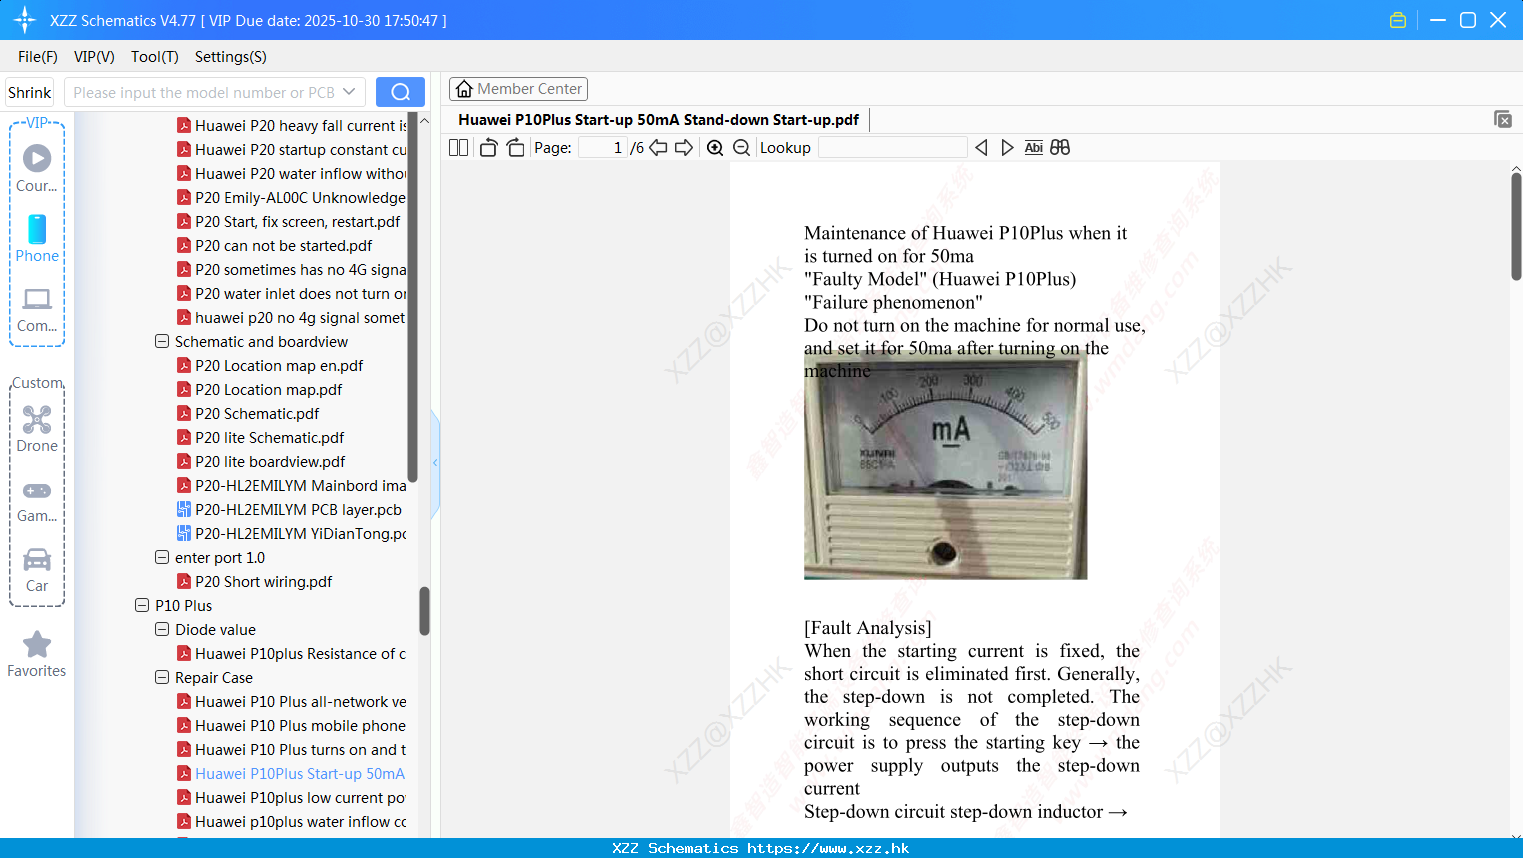Open P20 Start, fix screen, restart.pdf

tap(297, 222)
